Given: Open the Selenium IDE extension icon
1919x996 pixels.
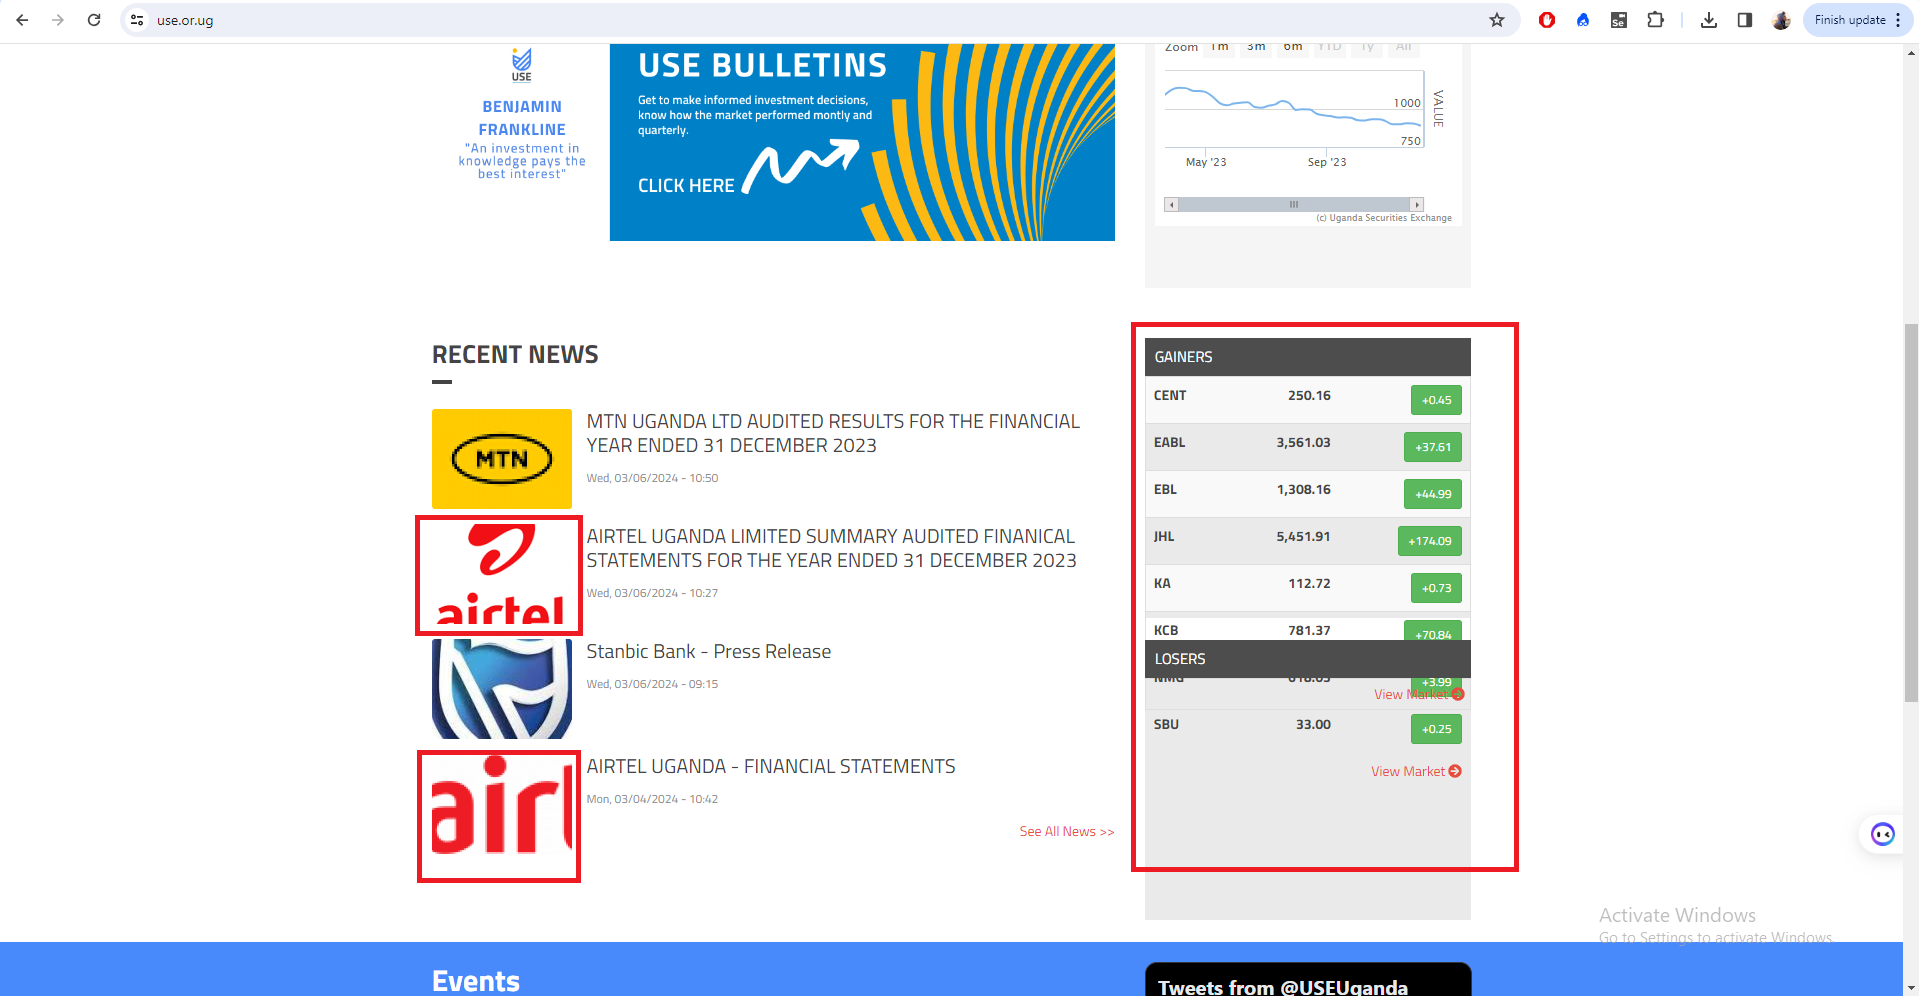Looking at the screenshot, I should [1619, 20].
